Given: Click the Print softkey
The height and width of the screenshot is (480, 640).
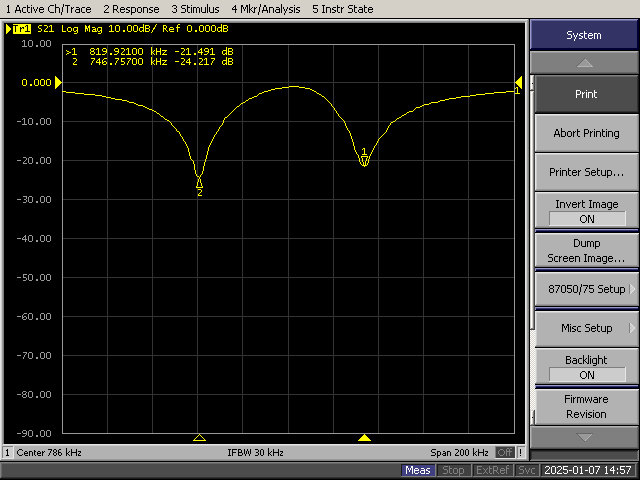Looking at the screenshot, I should click(x=586, y=94).
